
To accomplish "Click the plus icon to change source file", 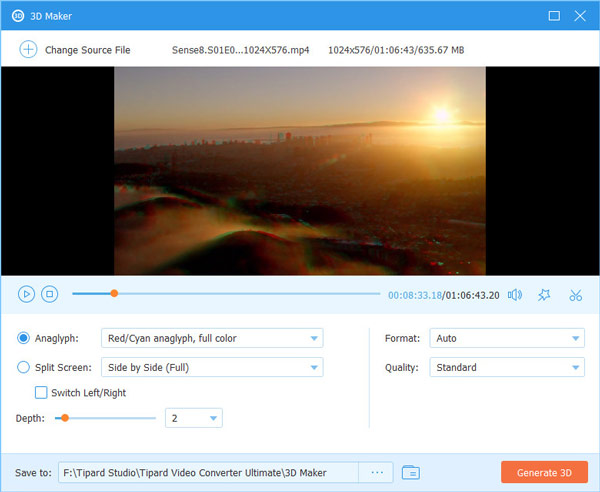I will point(28,50).
